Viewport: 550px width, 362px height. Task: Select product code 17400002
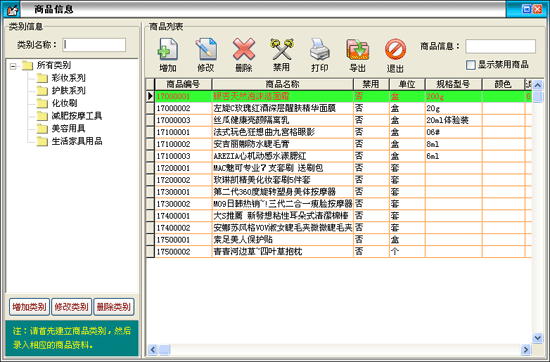[x=173, y=228]
